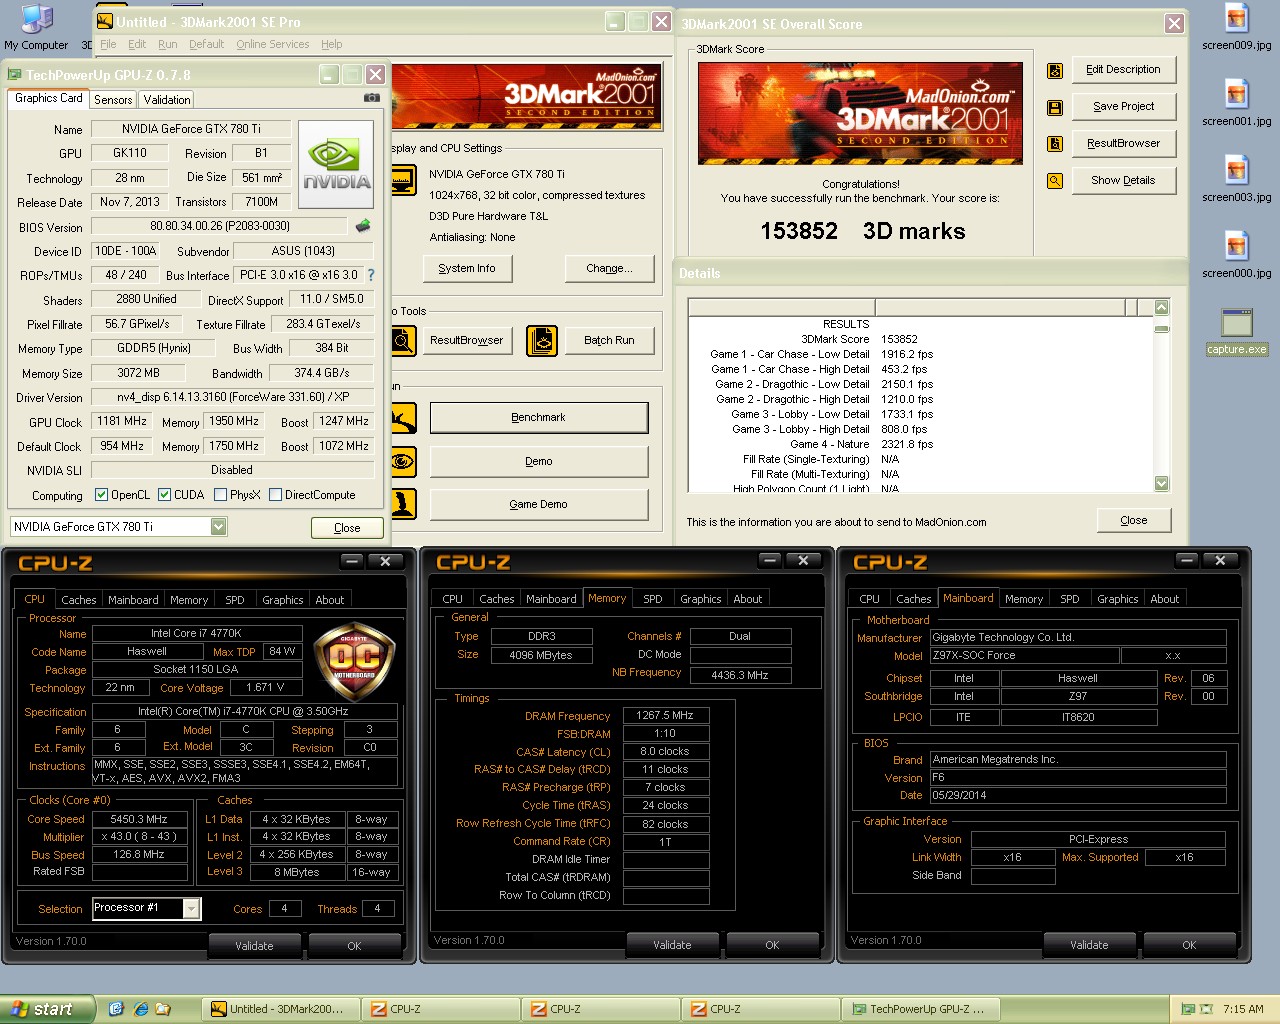Click the Benchmark button
The image size is (1280, 1024).
pyautogui.click(x=539, y=418)
